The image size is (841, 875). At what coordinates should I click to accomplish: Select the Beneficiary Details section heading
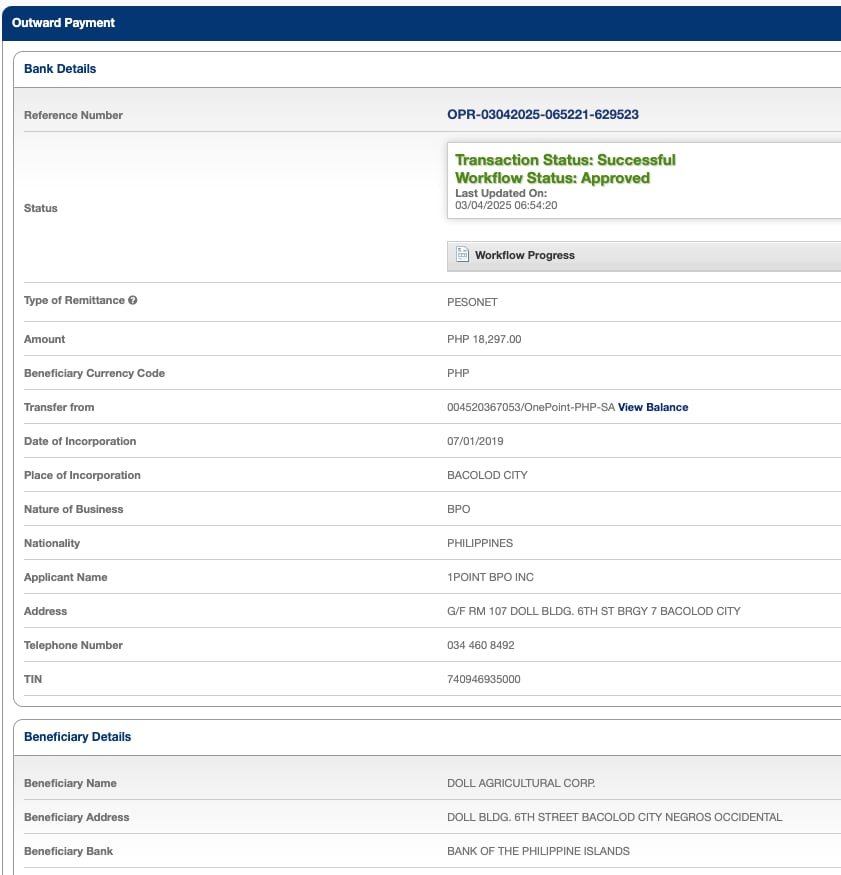click(x=77, y=737)
